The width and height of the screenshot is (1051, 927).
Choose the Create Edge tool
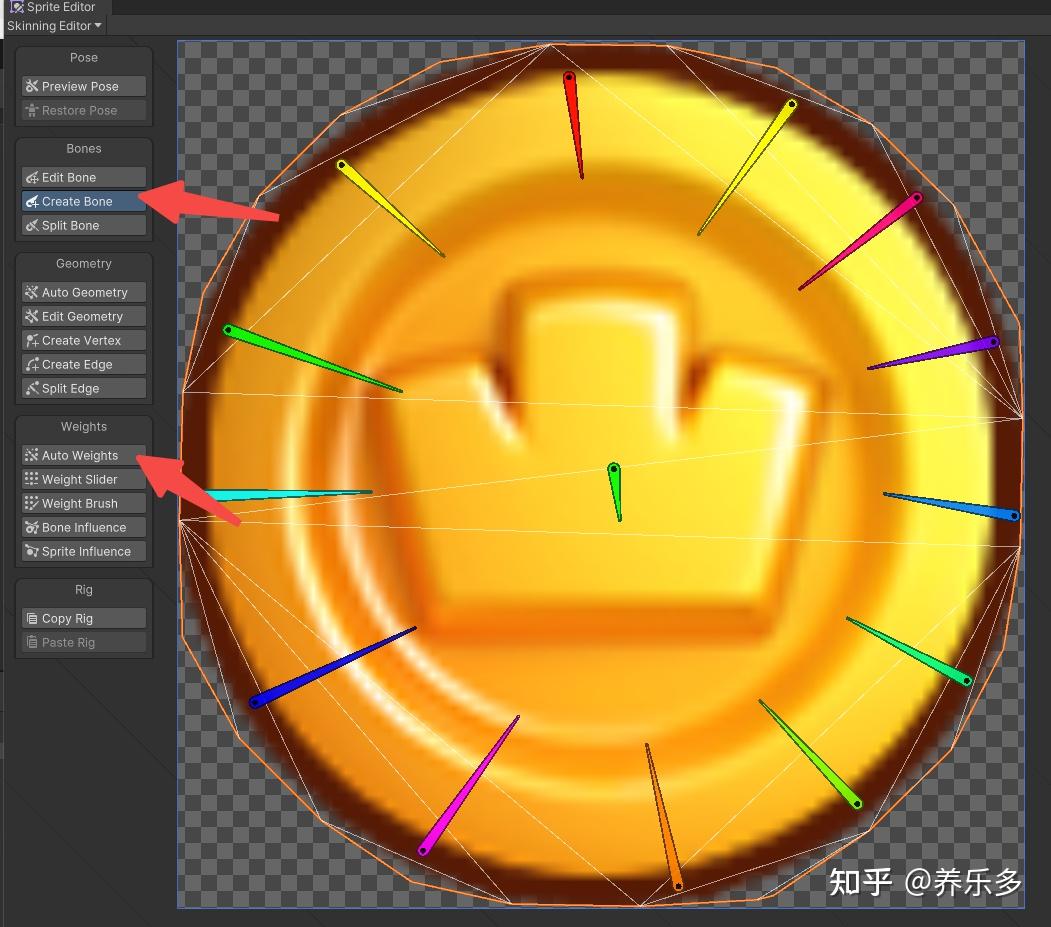click(x=84, y=365)
